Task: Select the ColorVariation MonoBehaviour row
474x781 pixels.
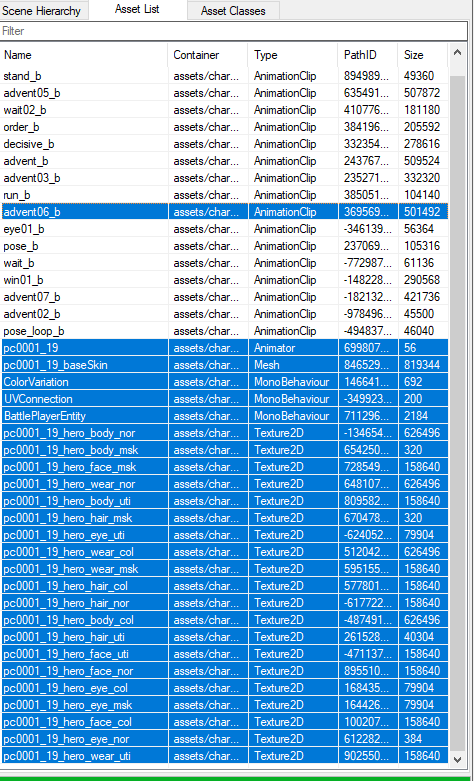Action: click(x=225, y=382)
